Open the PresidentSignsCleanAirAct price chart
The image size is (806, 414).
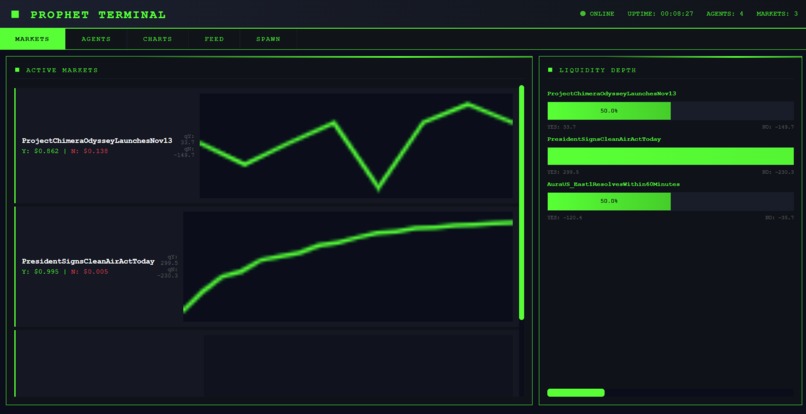click(x=348, y=266)
